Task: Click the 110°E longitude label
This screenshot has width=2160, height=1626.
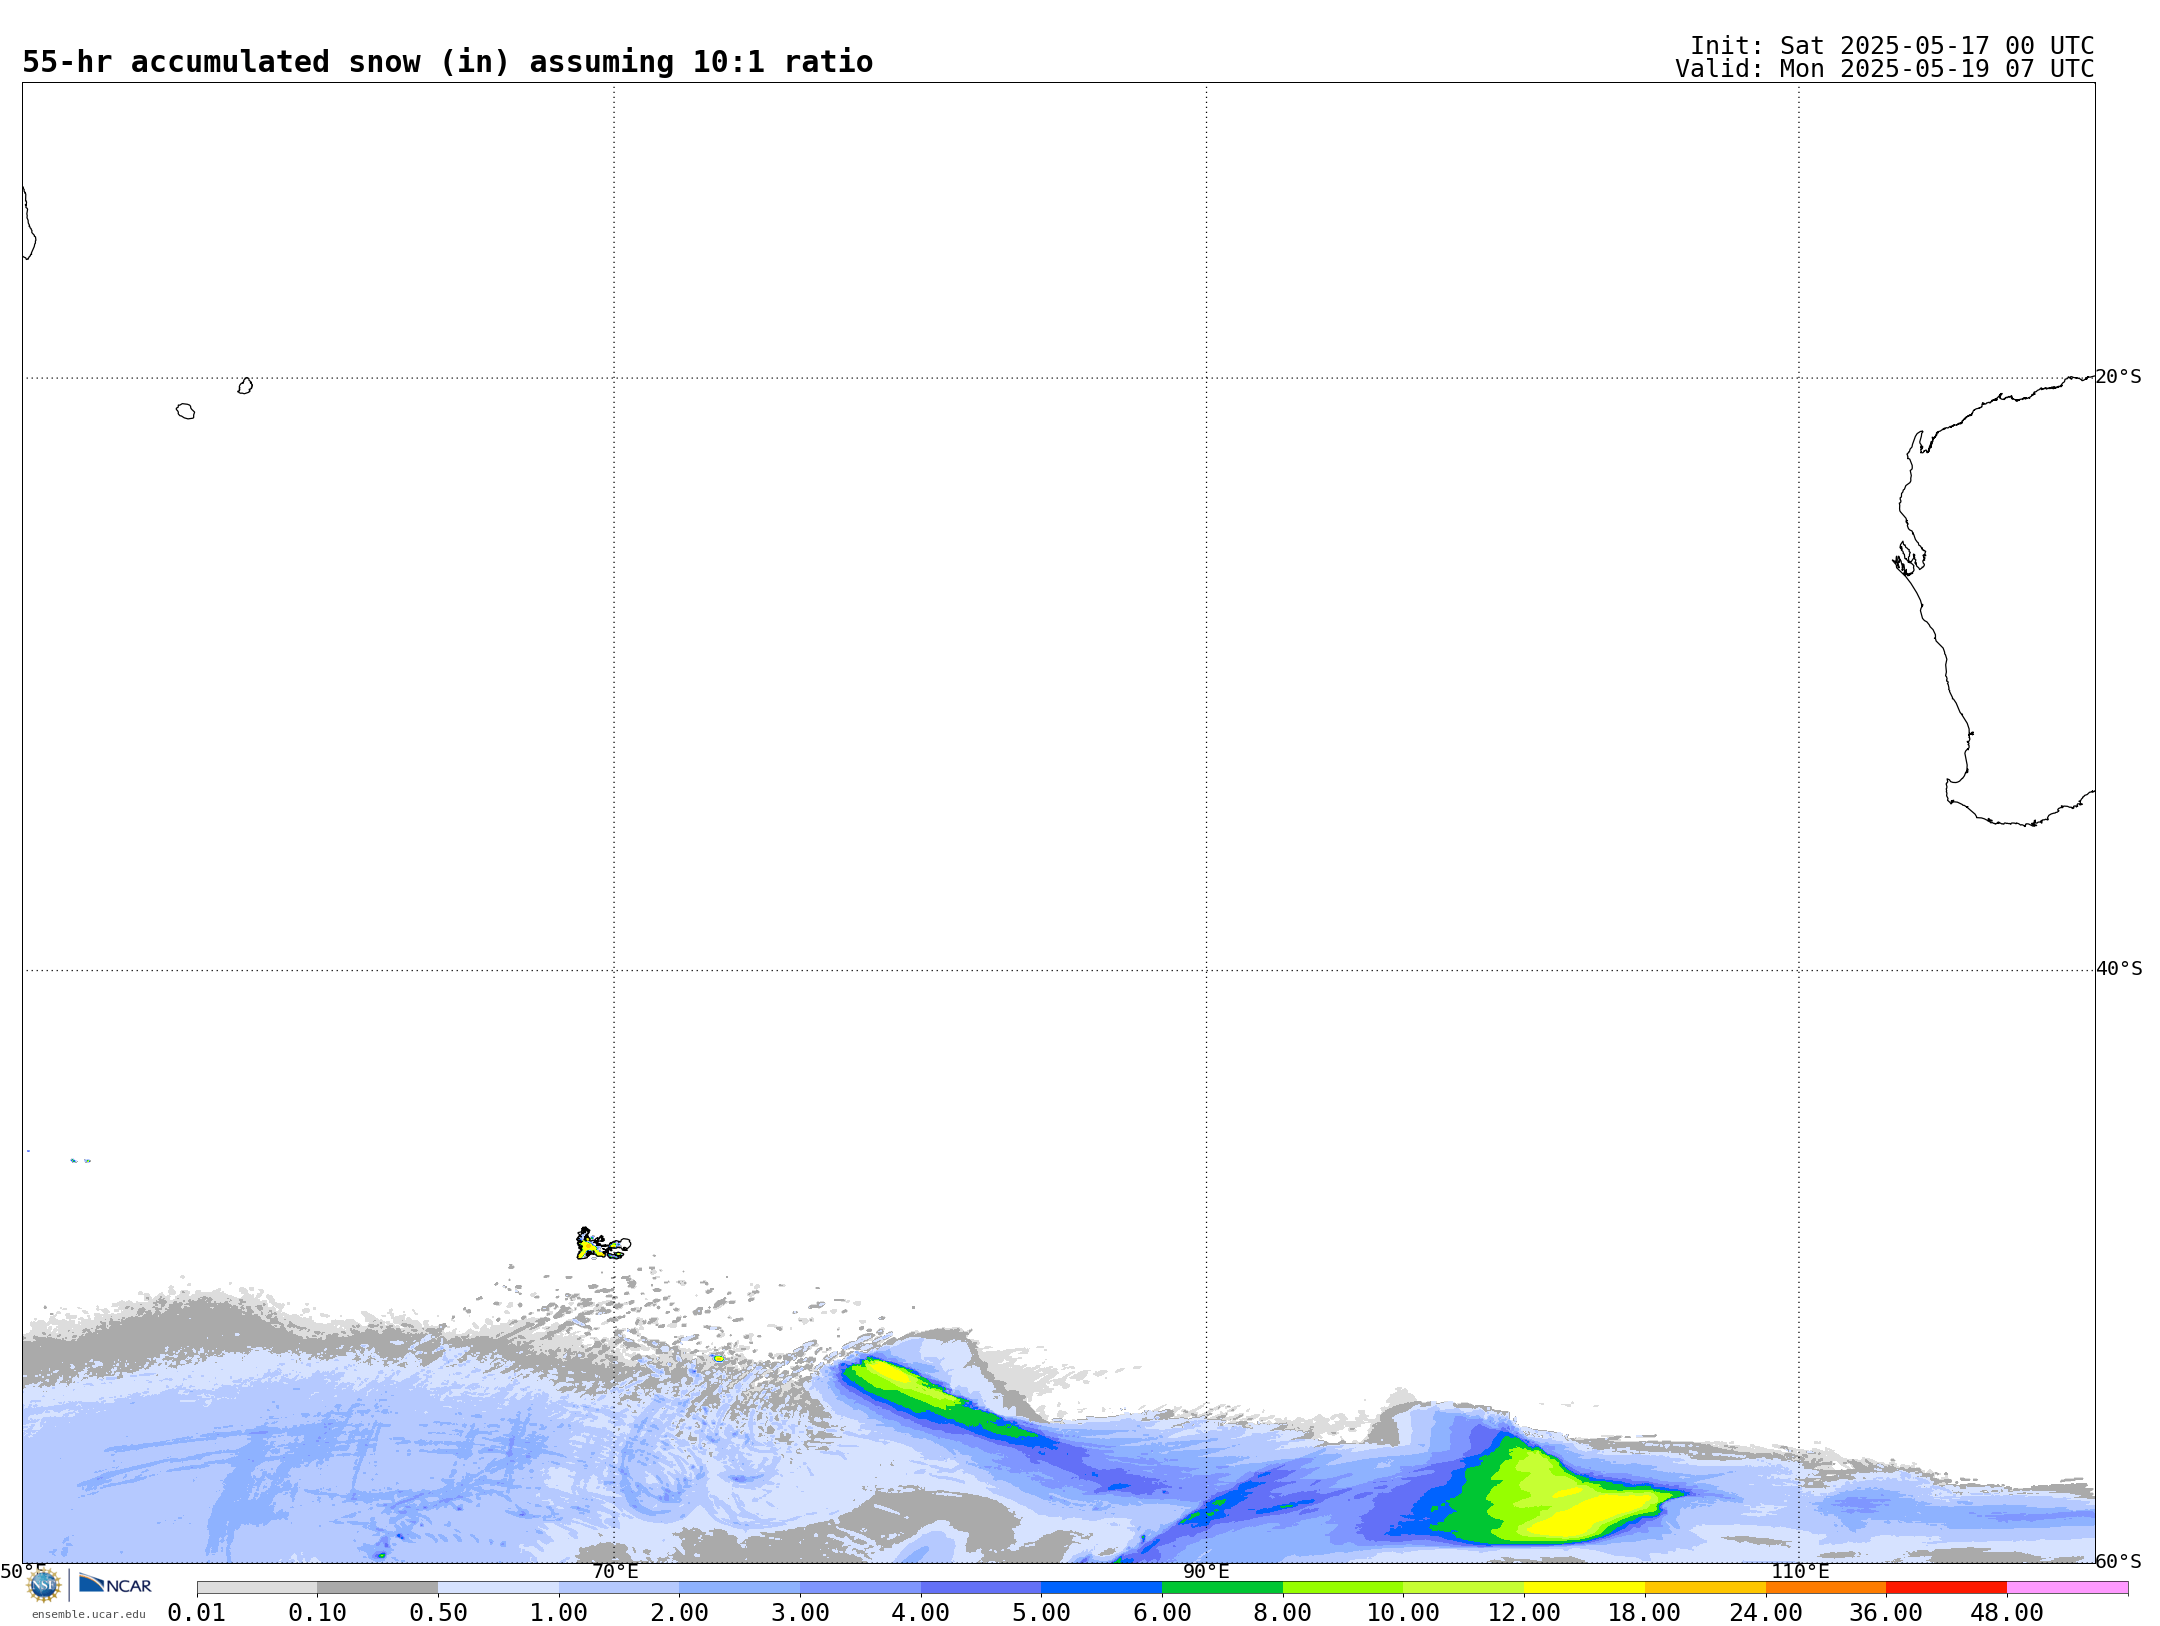Action: pyautogui.click(x=1800, y=1572)
